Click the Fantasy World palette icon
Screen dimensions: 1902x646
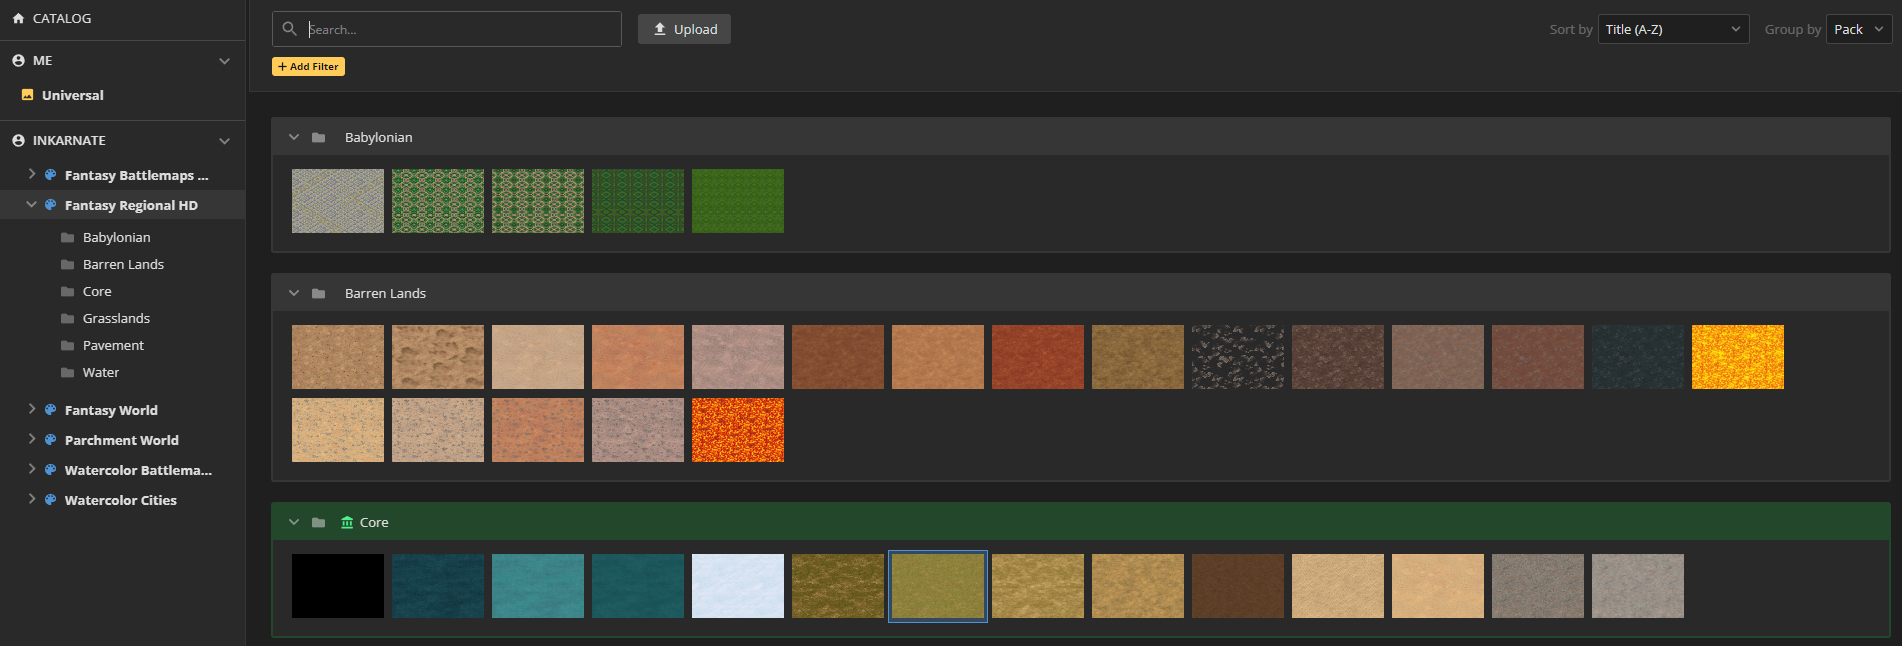(x=50, y=410)
